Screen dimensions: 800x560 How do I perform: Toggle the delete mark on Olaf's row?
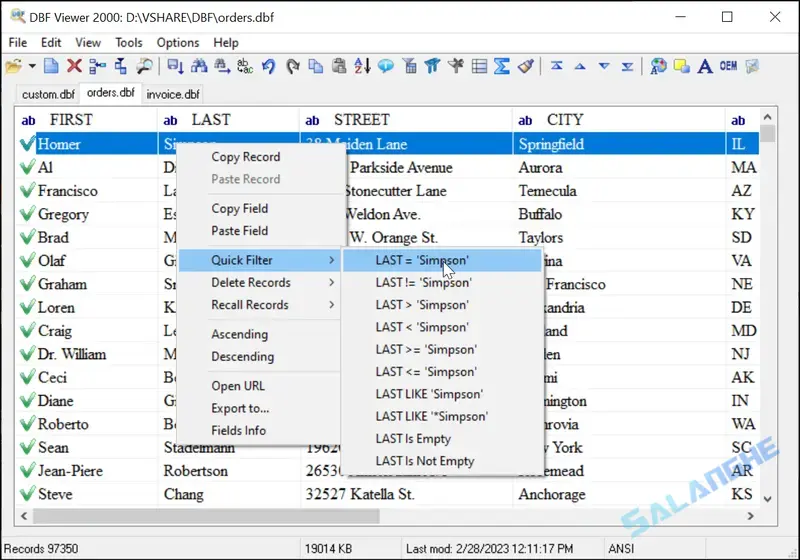(x=27, y=261)
